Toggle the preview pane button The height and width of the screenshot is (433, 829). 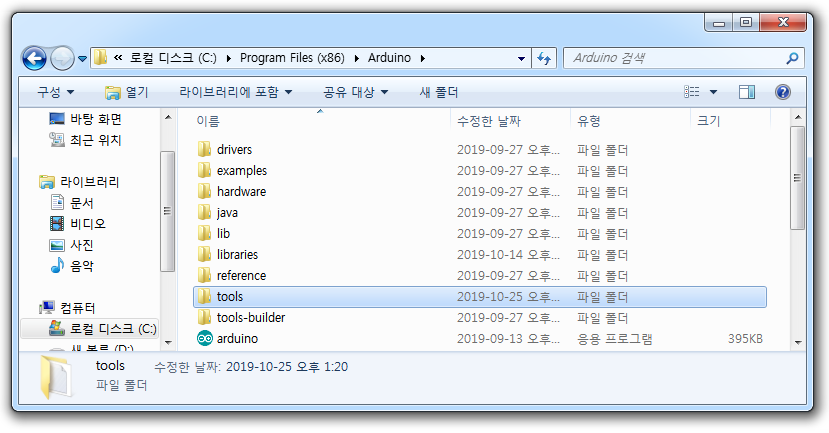[747, 92]
